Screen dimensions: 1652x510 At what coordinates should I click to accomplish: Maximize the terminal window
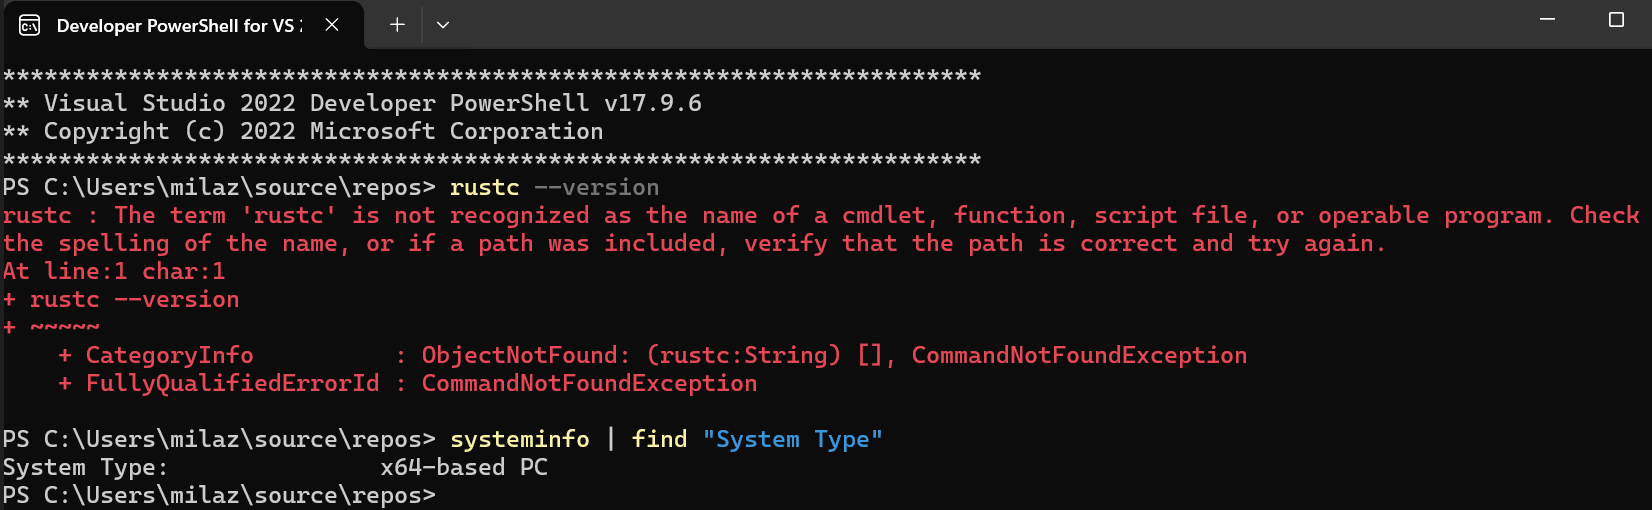click(1616, 20)
